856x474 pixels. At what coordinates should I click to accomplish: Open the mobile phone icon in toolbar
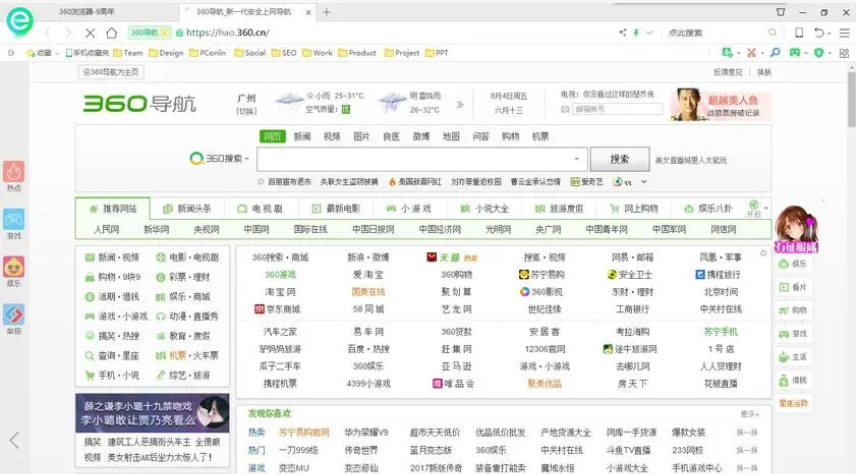click(799, 33)
